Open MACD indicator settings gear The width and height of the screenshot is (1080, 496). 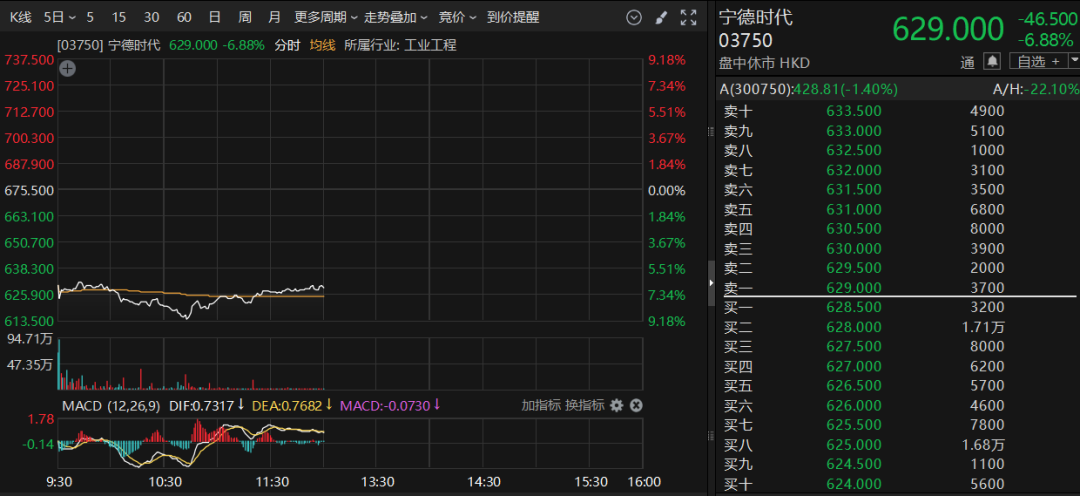(616, 405)
